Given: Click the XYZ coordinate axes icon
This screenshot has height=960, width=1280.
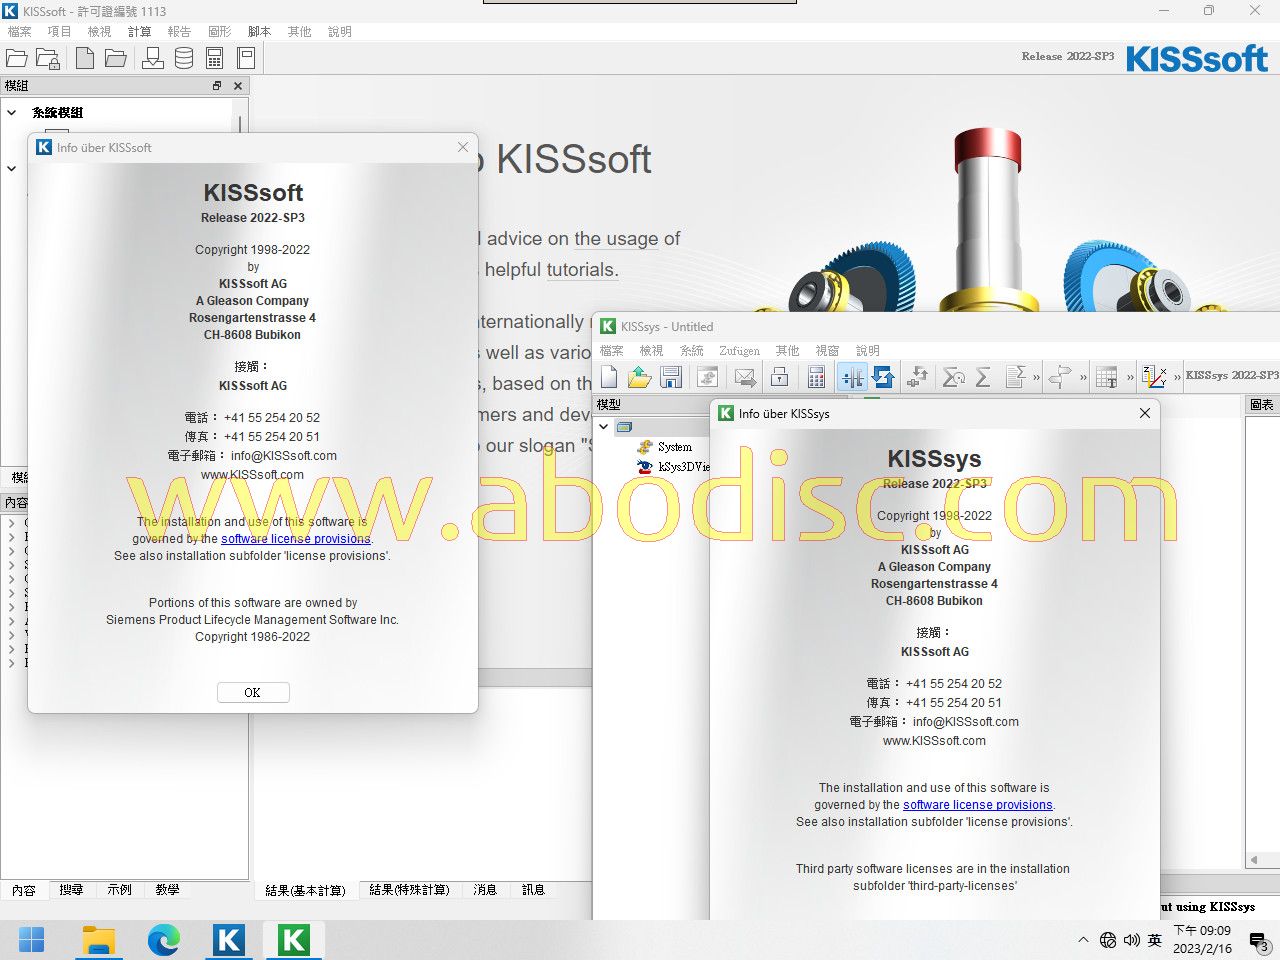Looking at the screenshot, I should pos(1154,377).
